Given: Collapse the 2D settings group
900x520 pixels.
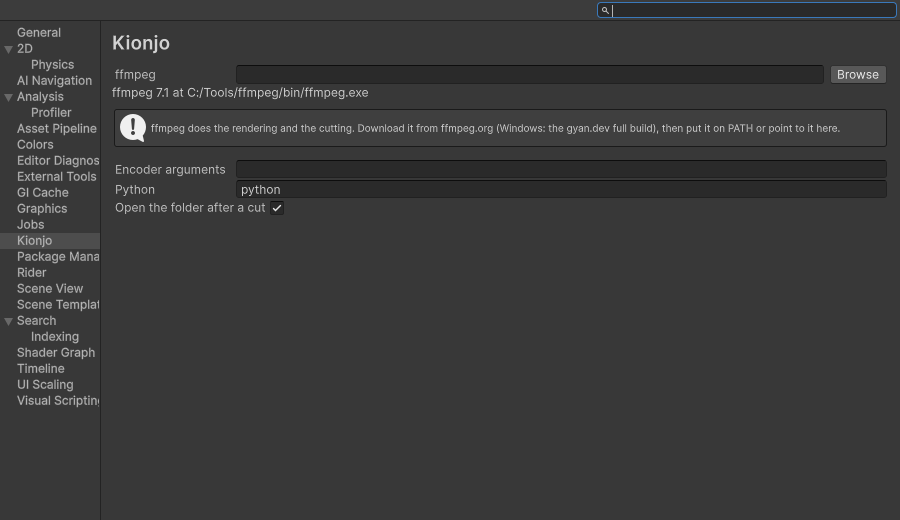Looking at the screenshot, I should point(9,49).
